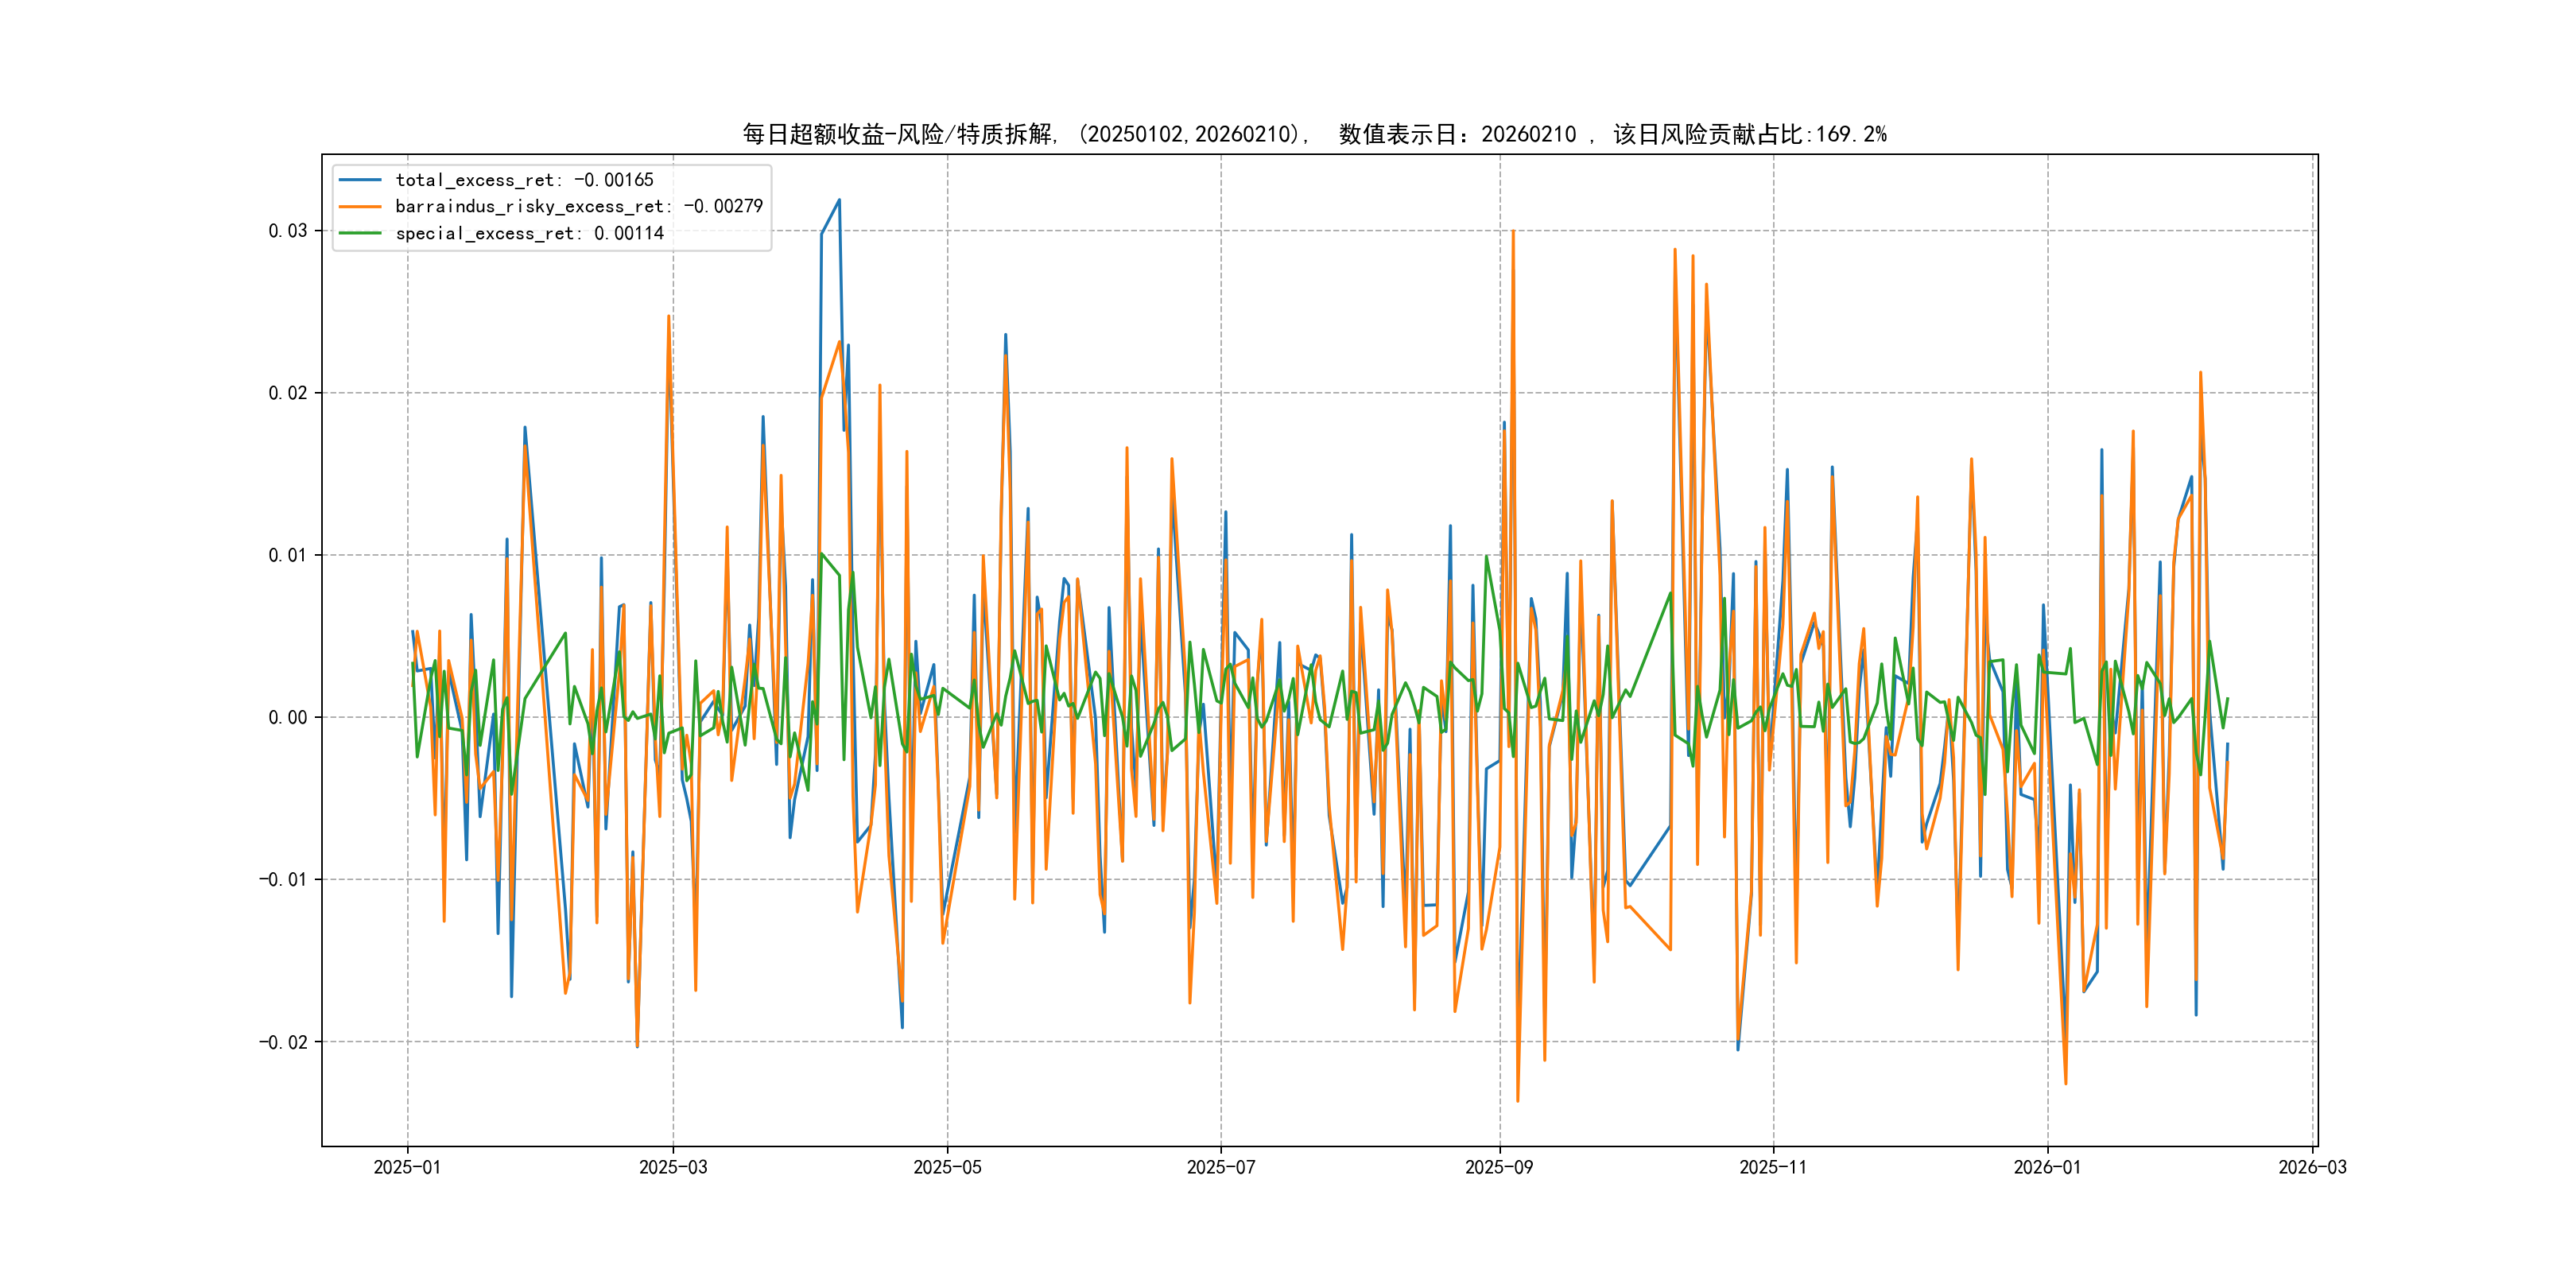The height and width of the screenshot is (1288, 2576).
Task: Click the 0.03 y-axis tick label
Action: pos(287,231)
